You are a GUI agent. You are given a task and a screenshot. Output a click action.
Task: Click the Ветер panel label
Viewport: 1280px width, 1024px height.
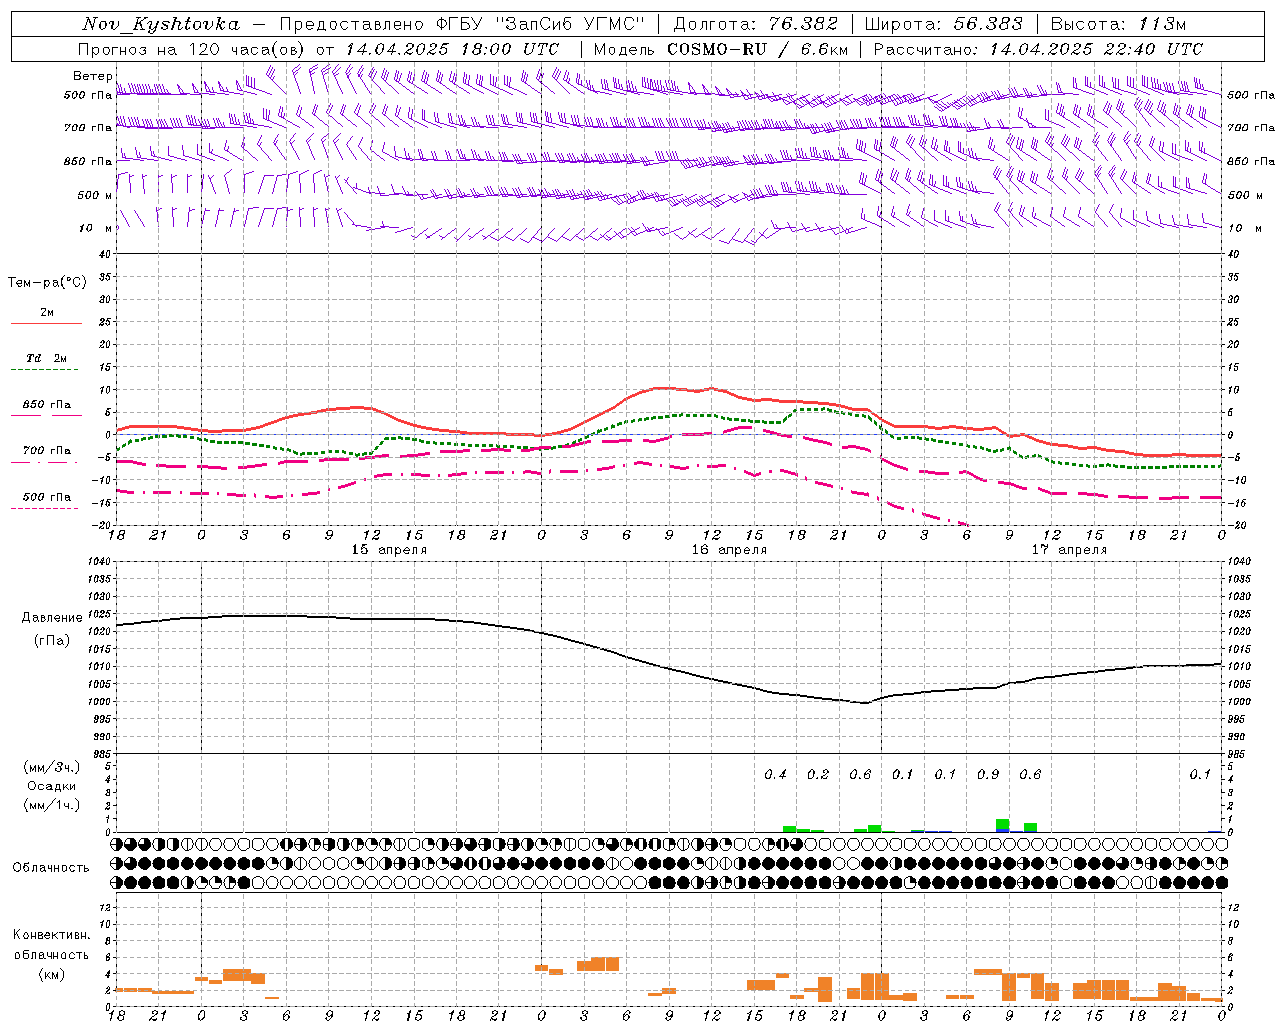(x=93, y=76)
